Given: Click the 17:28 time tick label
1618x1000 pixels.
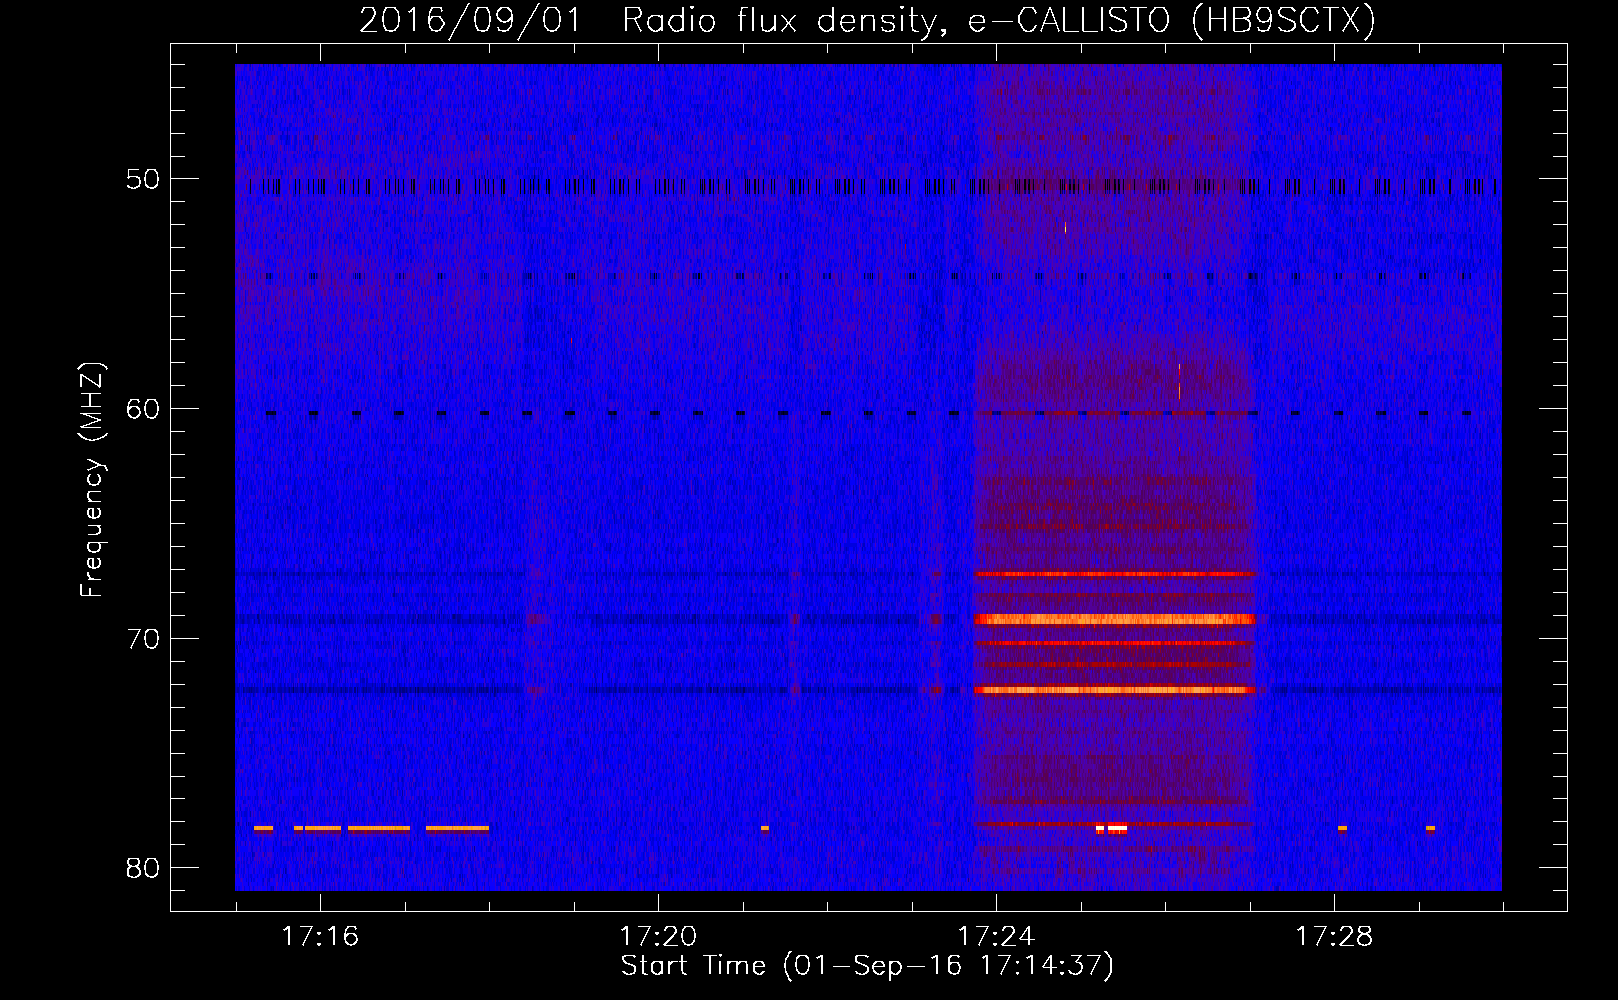Looking at the screenshot, I should click(x=1334, y=937).
